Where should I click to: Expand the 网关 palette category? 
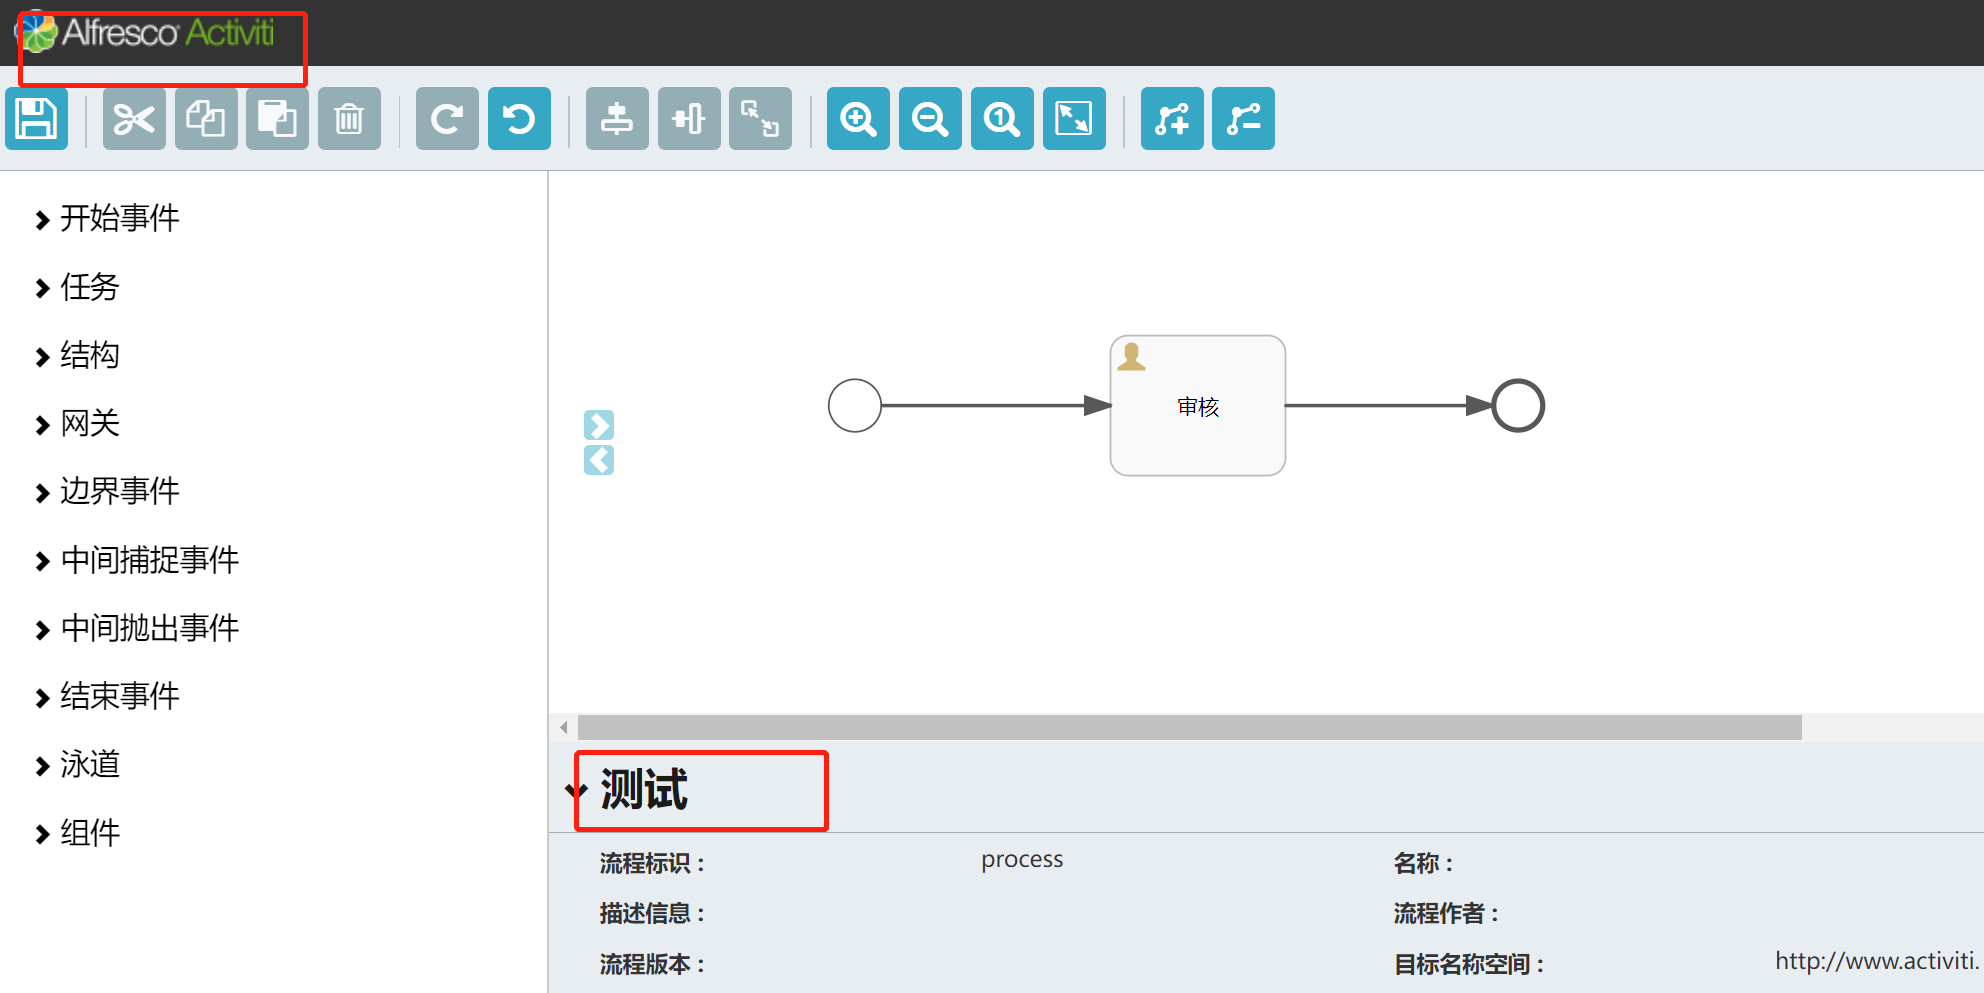89,423
